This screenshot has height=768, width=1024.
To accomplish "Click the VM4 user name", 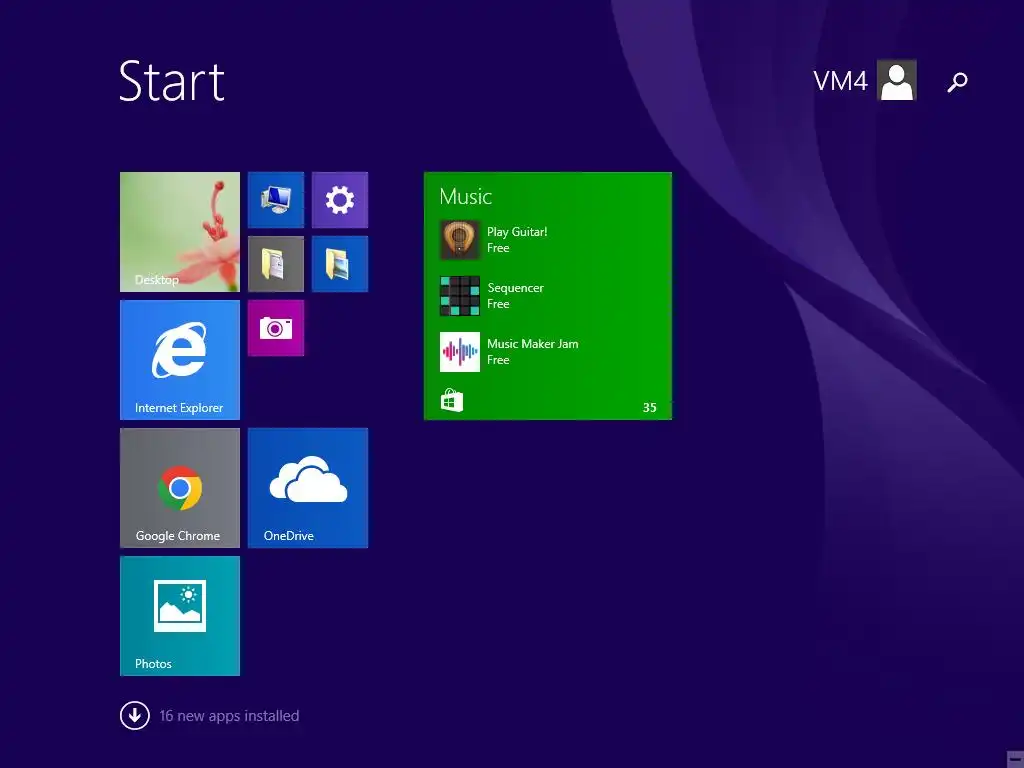I will coord(840,81).
